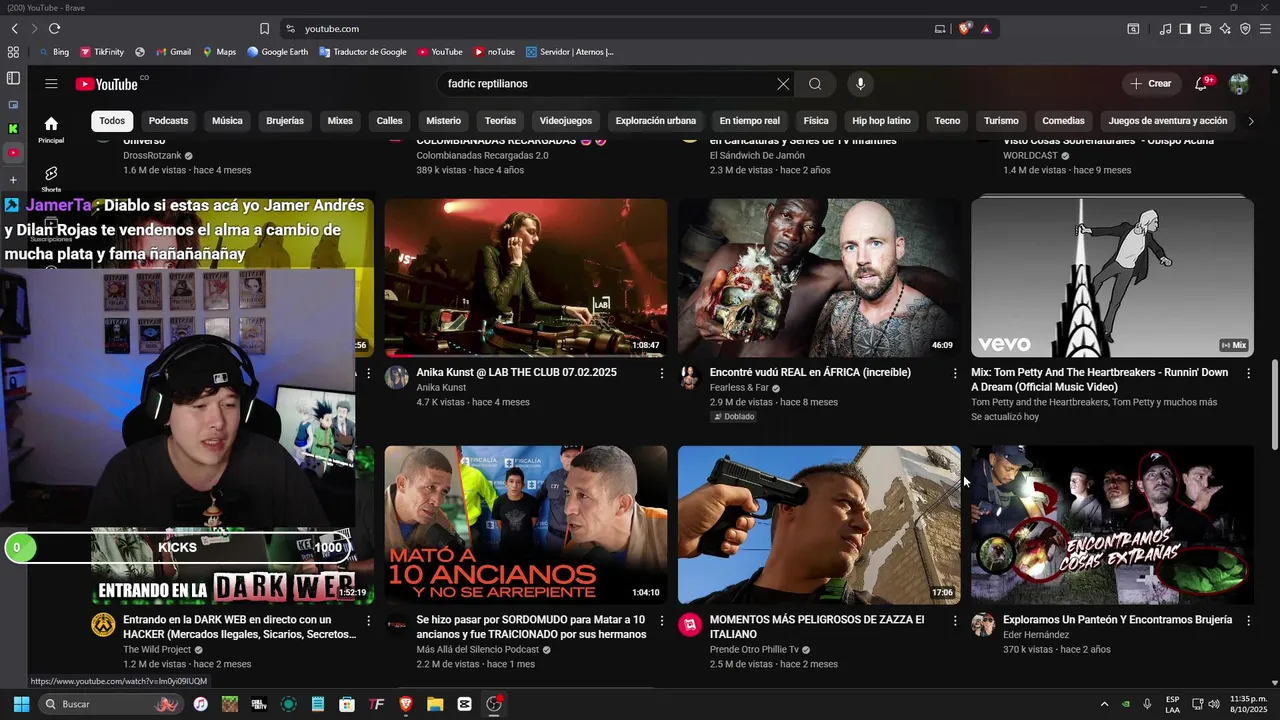Open the account avatar menu
This screenshot has height=720, width=1280.
pos(1239,84)
